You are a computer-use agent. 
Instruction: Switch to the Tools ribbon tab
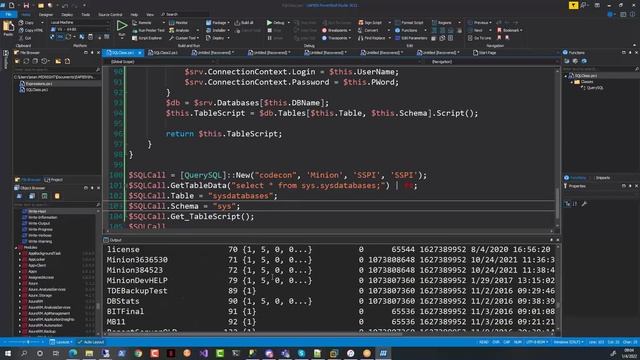86,14
